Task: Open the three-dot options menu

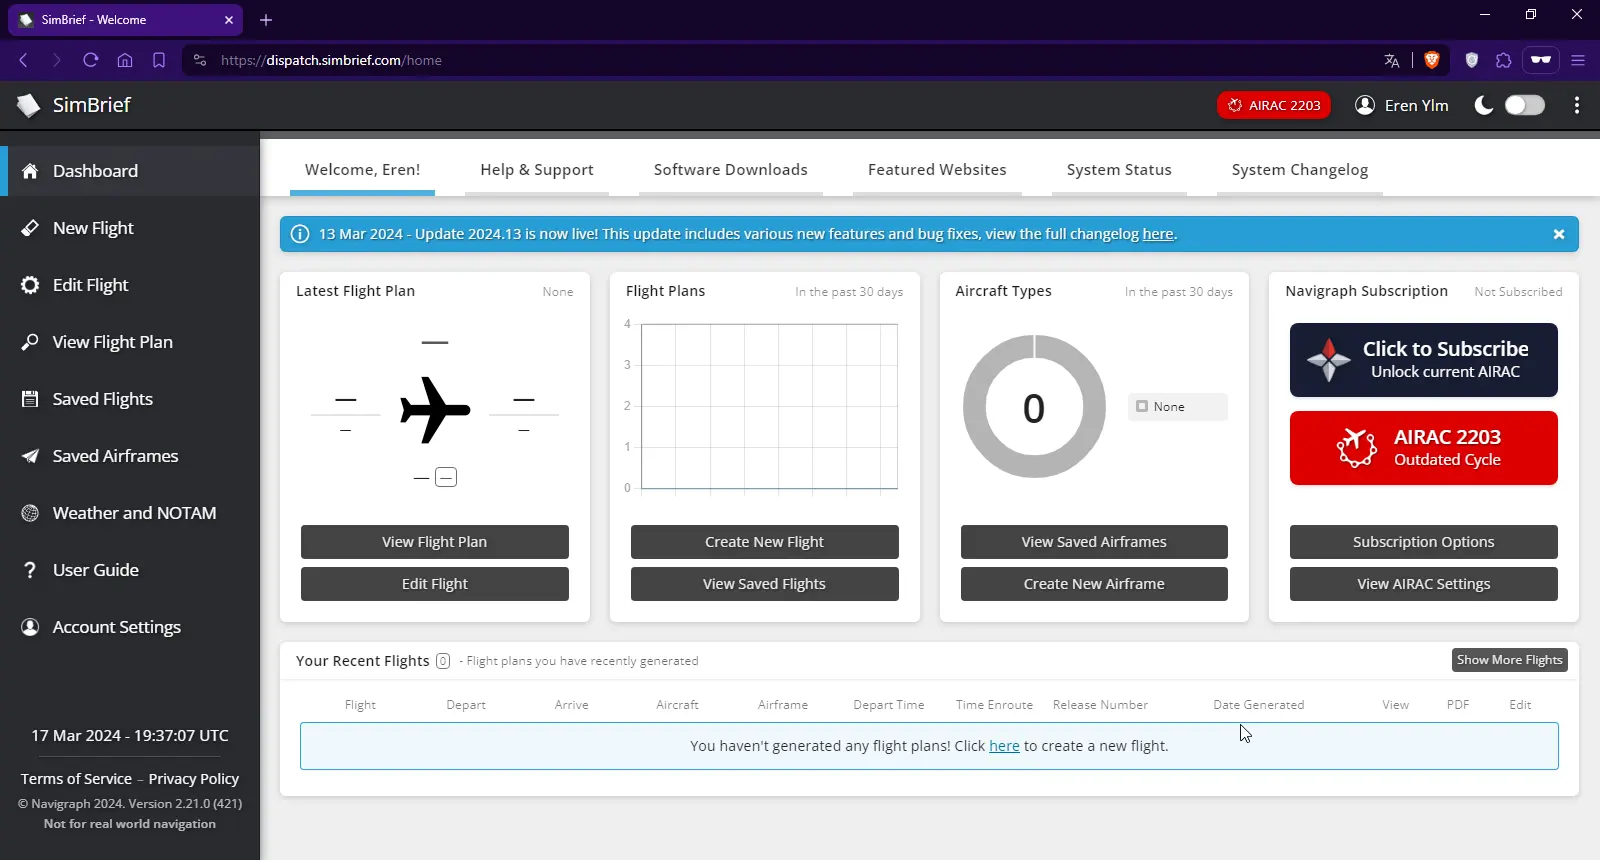Action: pos(1577,105)
